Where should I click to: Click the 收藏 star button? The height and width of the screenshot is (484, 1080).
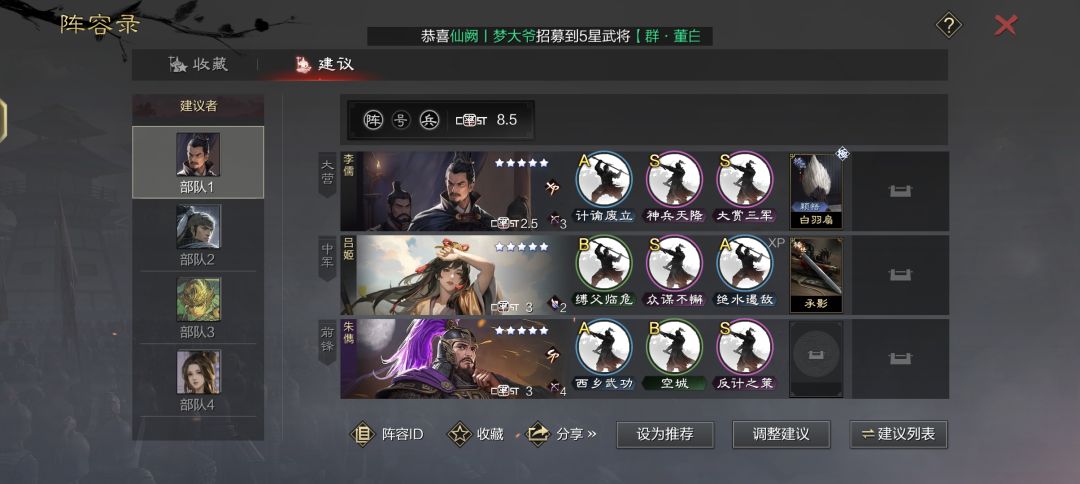pos(476,434)
